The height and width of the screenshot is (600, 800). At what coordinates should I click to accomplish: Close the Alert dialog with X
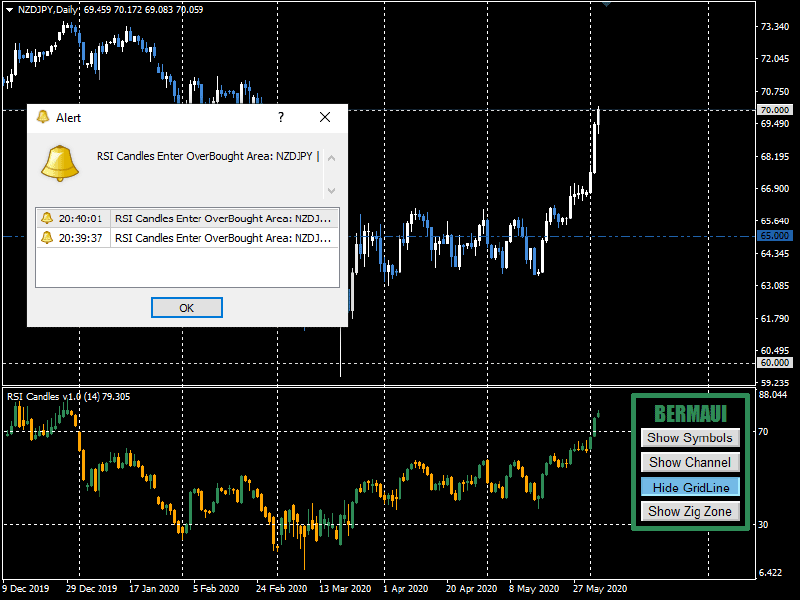click(325, 117)
